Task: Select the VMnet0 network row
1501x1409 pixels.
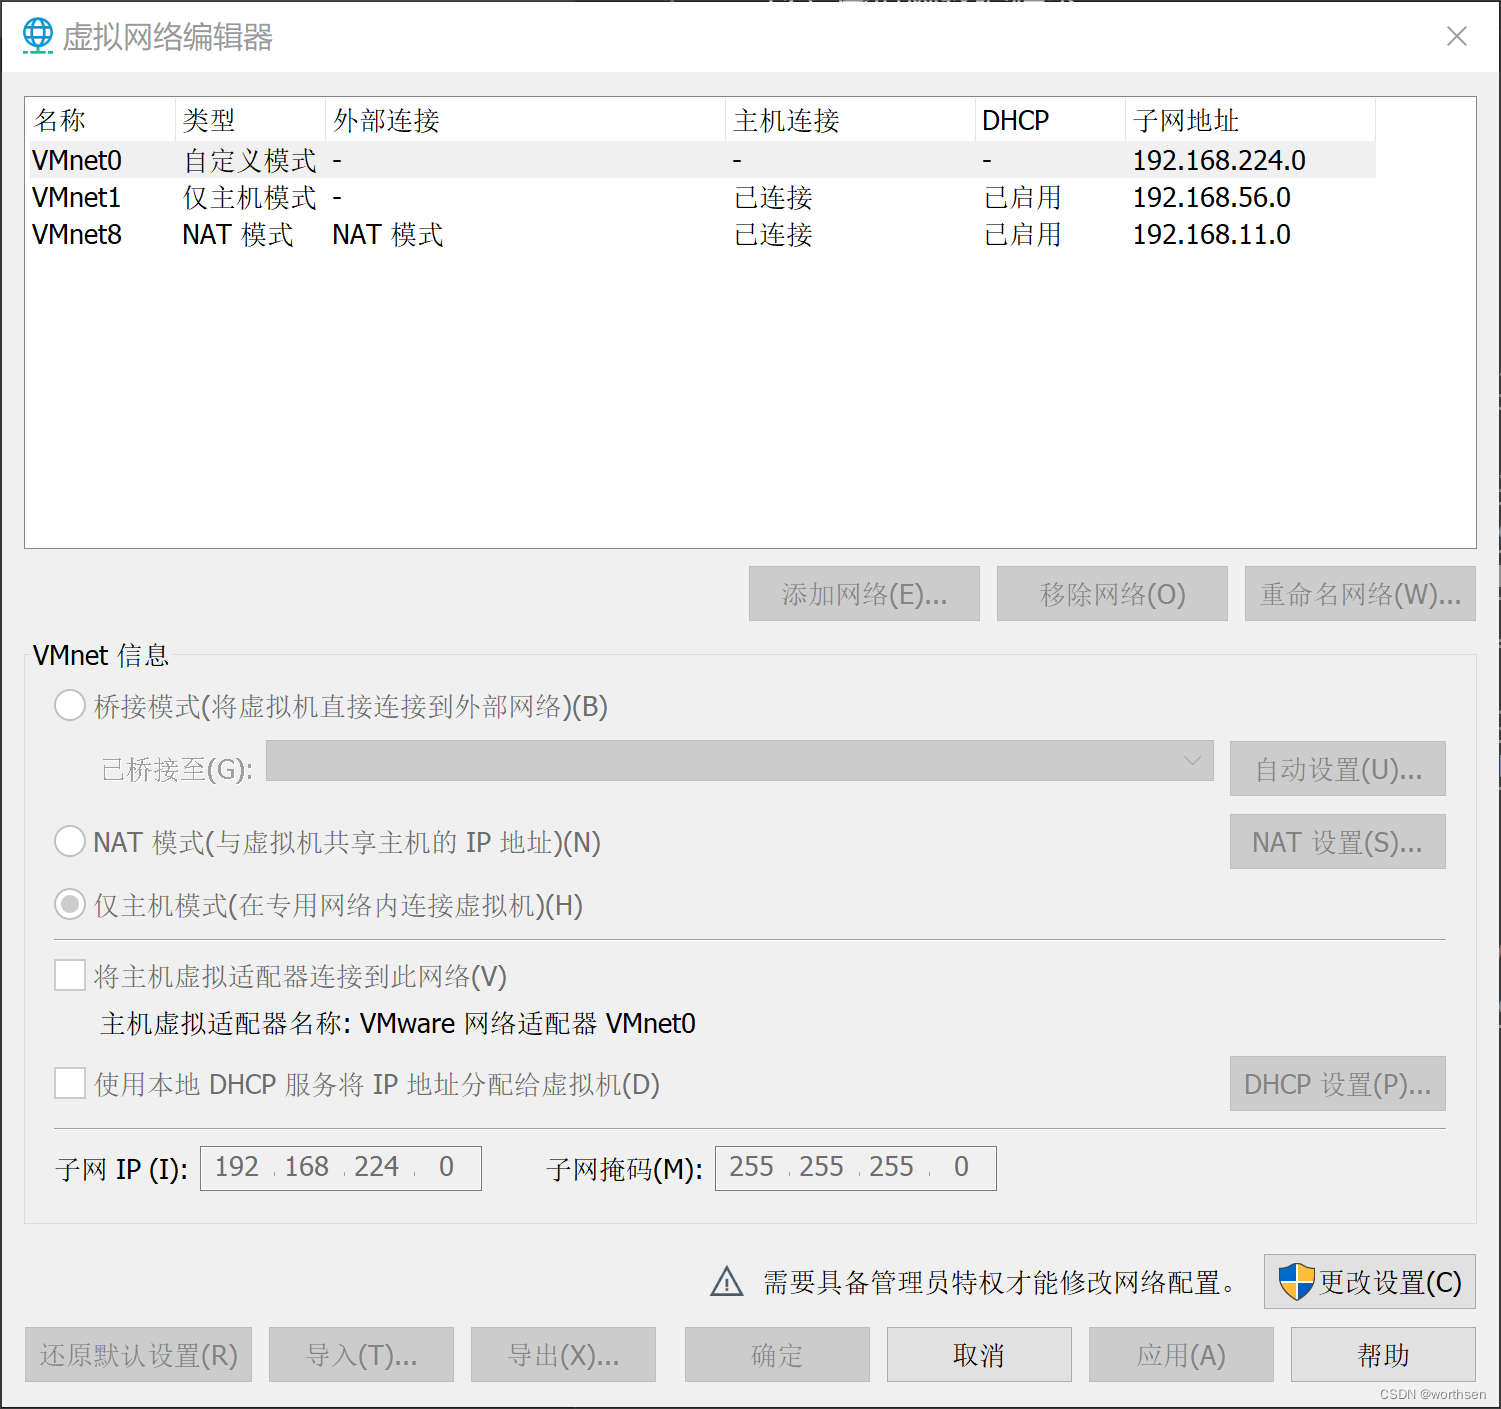Action: point(701,160)
